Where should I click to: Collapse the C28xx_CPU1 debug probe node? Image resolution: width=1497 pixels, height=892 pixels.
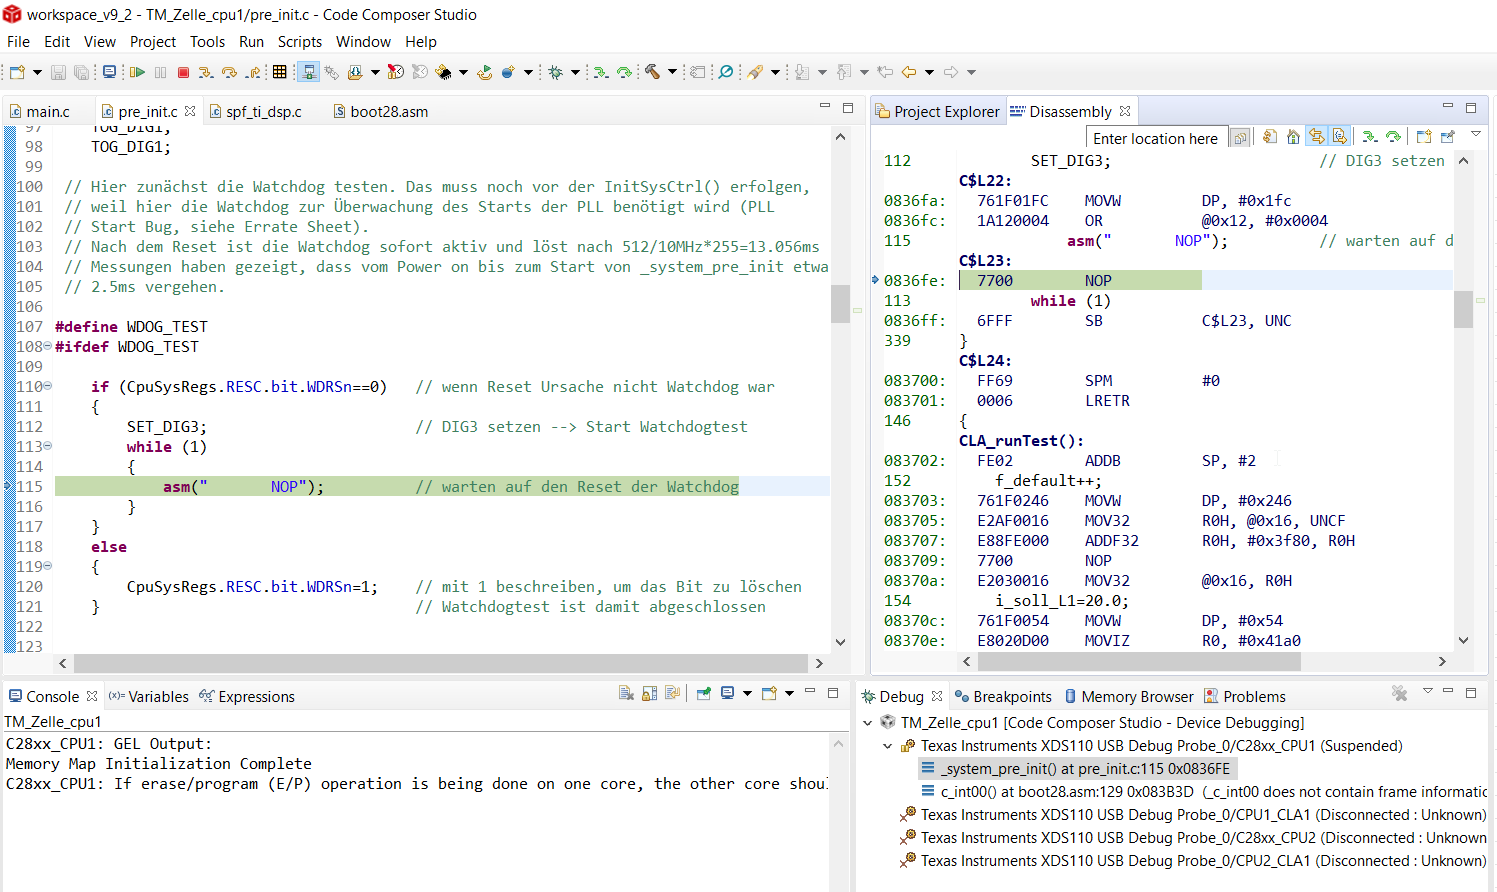(888, 746)
